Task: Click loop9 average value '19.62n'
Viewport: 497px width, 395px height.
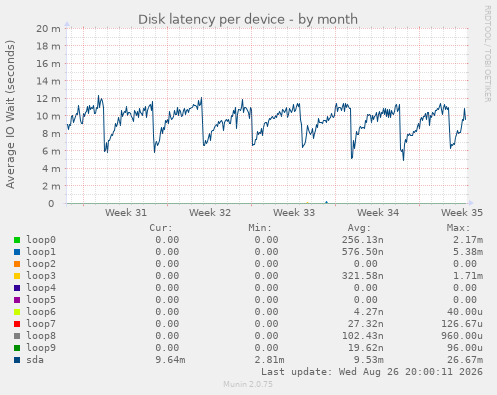Action: point(366,348)
